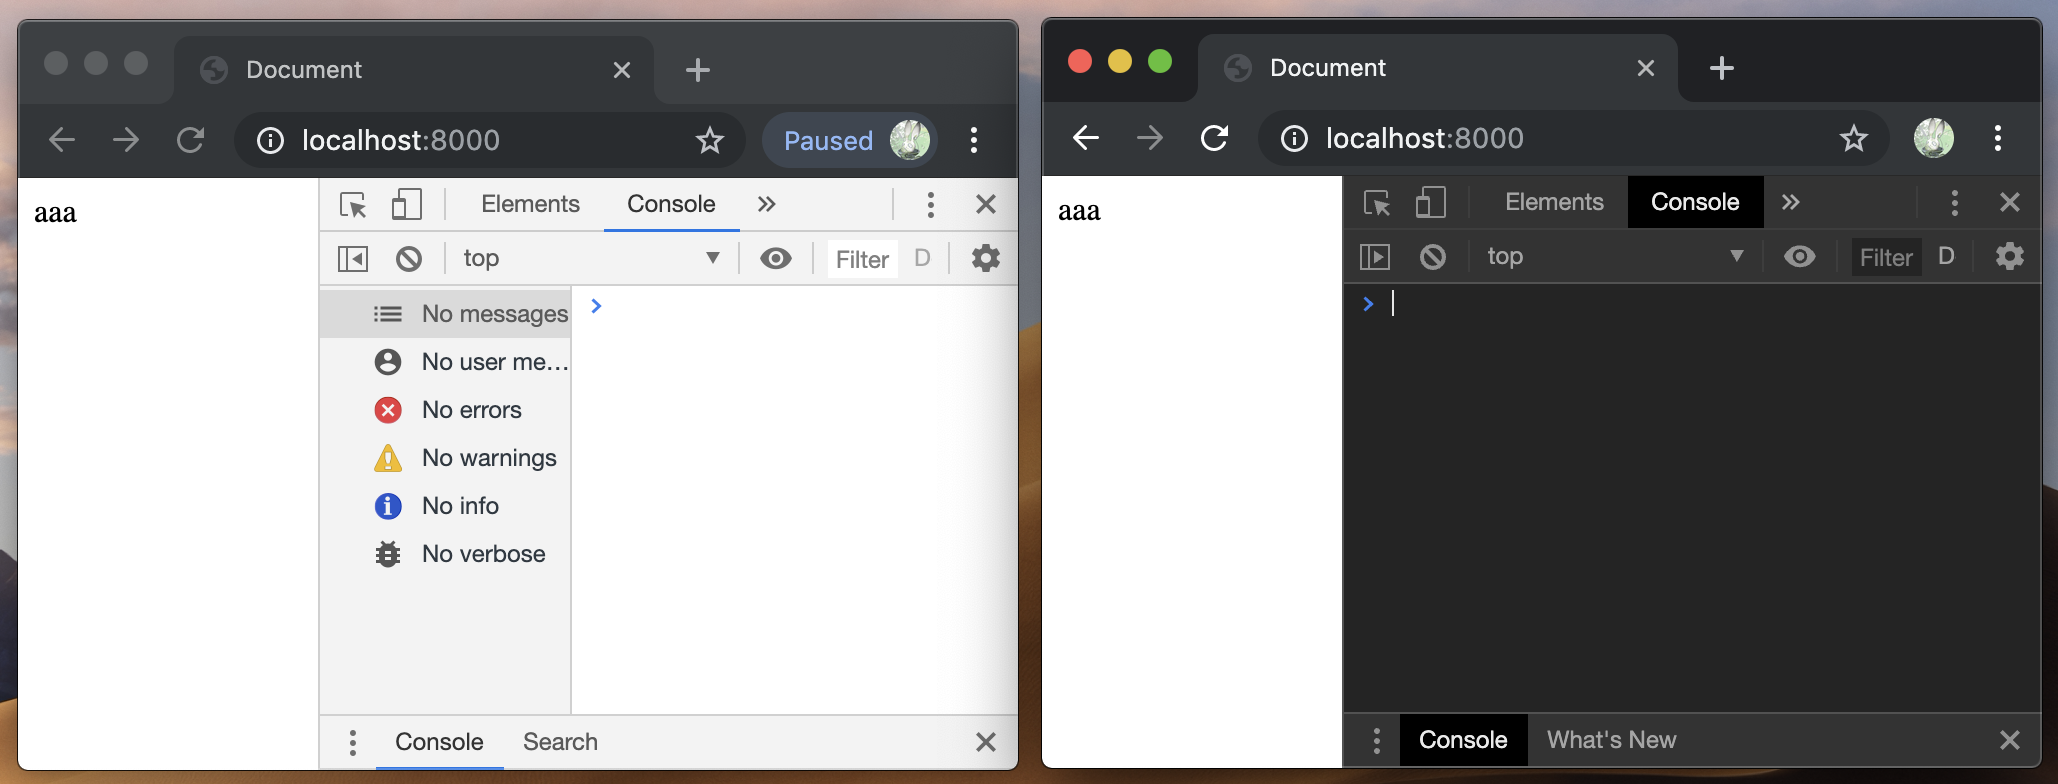Select No info sidebar row

(x=446, y=506)
